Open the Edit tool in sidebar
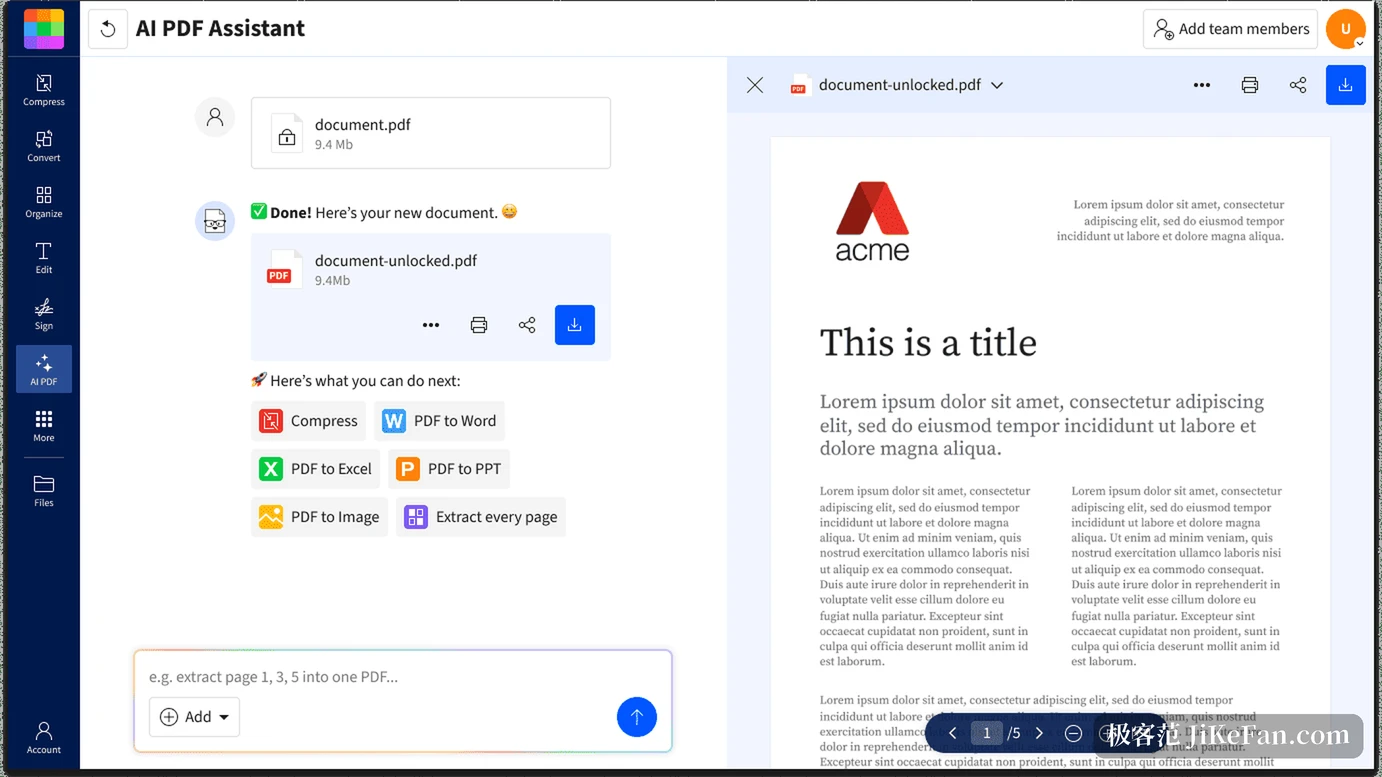 44,258
